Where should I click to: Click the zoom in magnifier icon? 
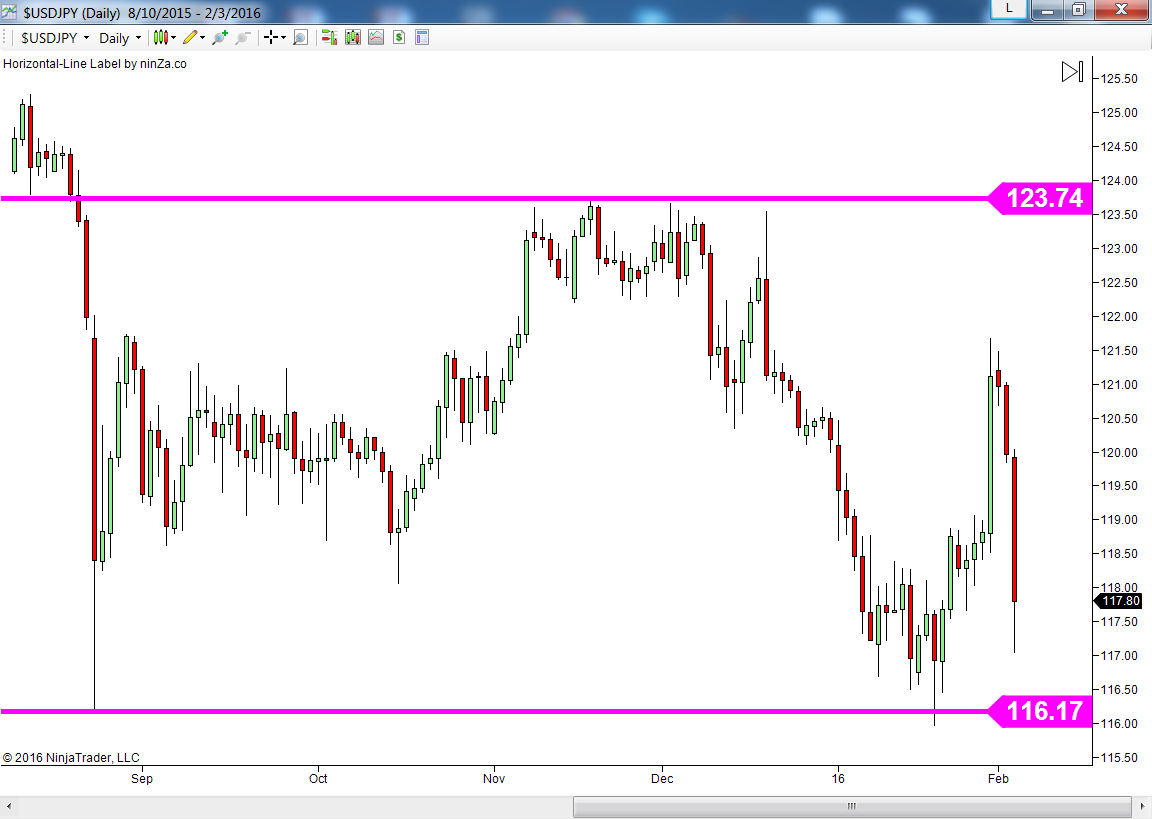pos(220,37)
